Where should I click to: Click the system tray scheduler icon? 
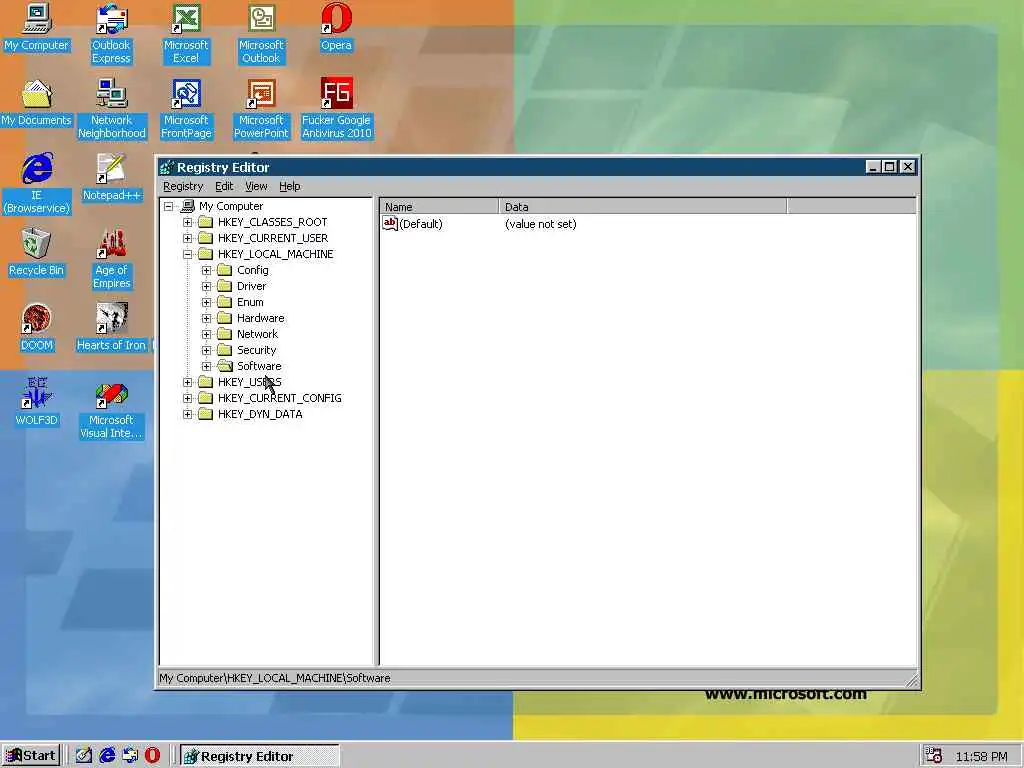click(x=934, y=755)
